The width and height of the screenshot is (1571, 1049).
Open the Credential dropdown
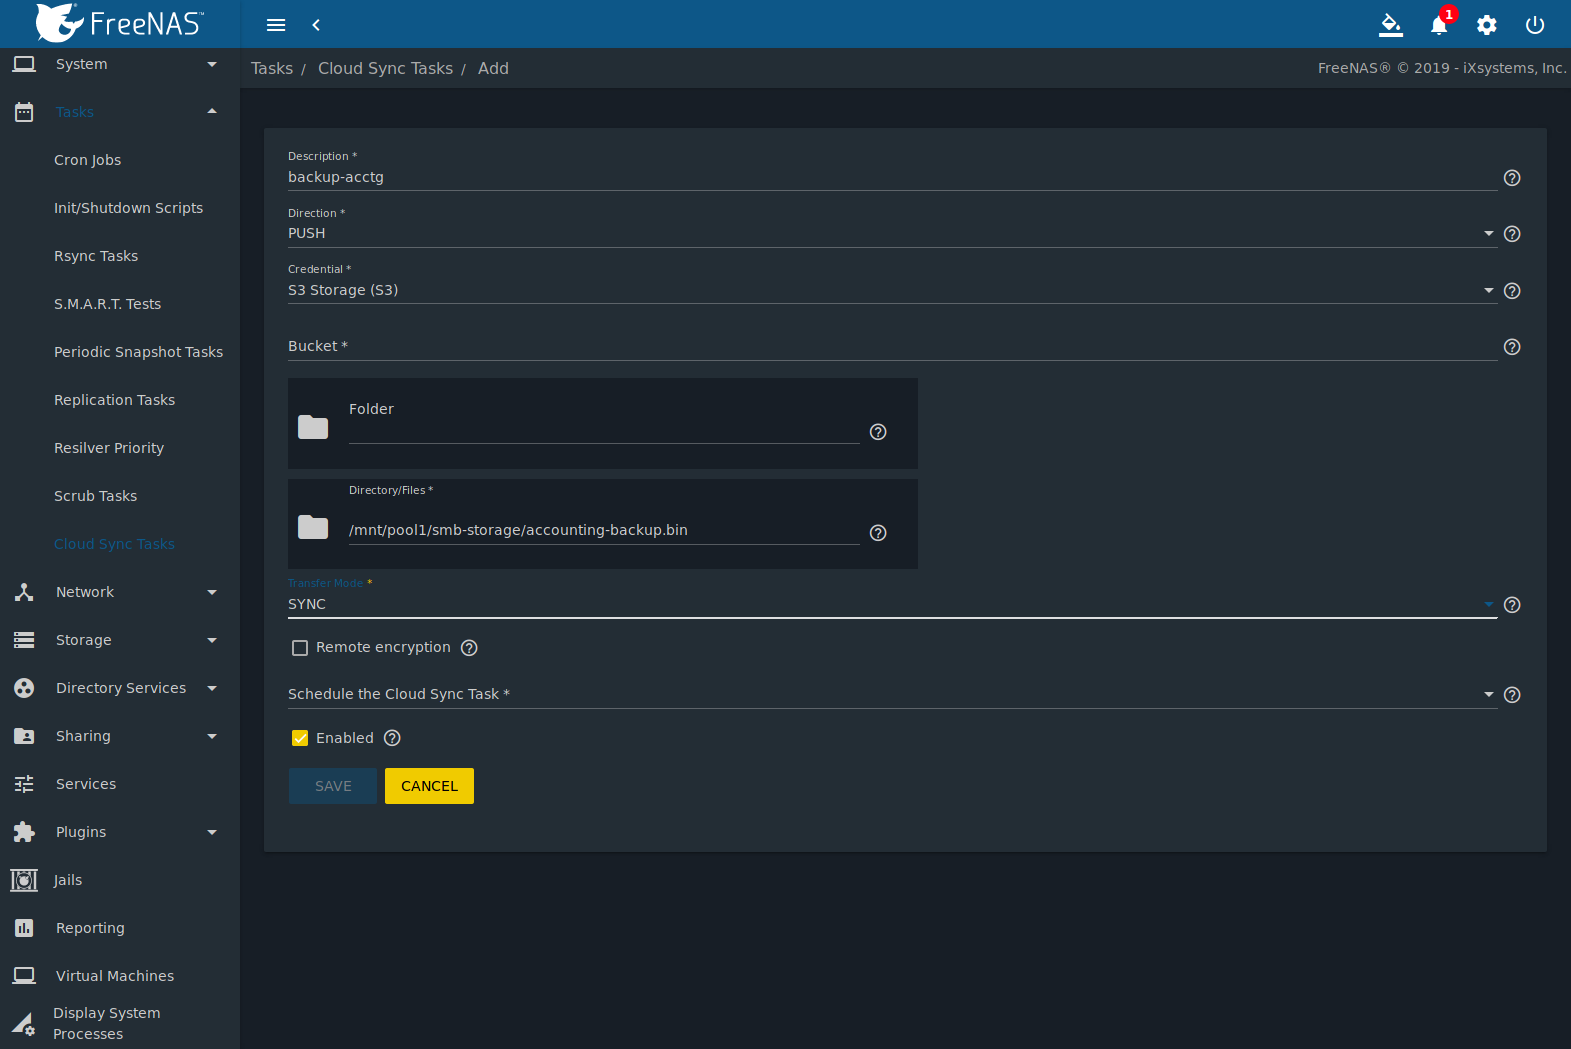892,290
